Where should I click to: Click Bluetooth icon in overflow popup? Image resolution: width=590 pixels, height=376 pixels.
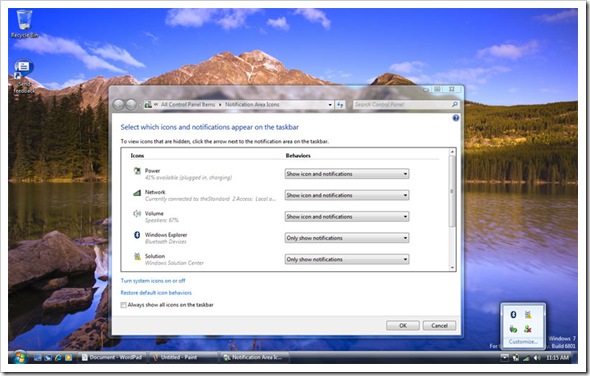tap(513, 314)
